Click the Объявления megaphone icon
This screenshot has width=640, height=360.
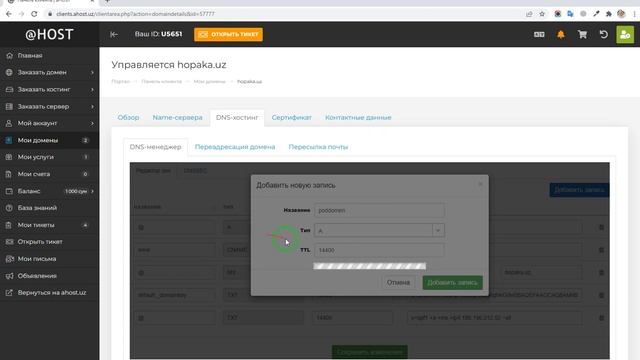pyautogui.click(x=9, y=276)
